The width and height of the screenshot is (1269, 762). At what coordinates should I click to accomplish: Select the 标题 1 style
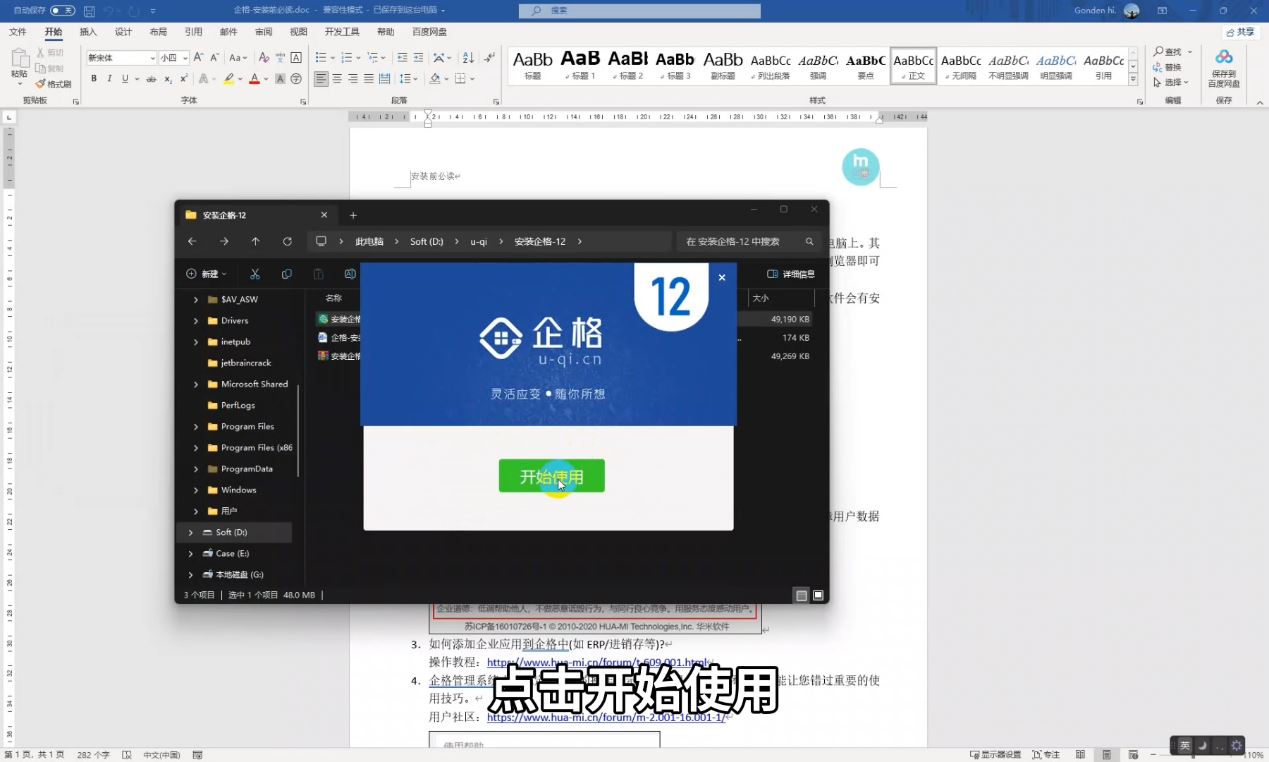coord(580,65)
